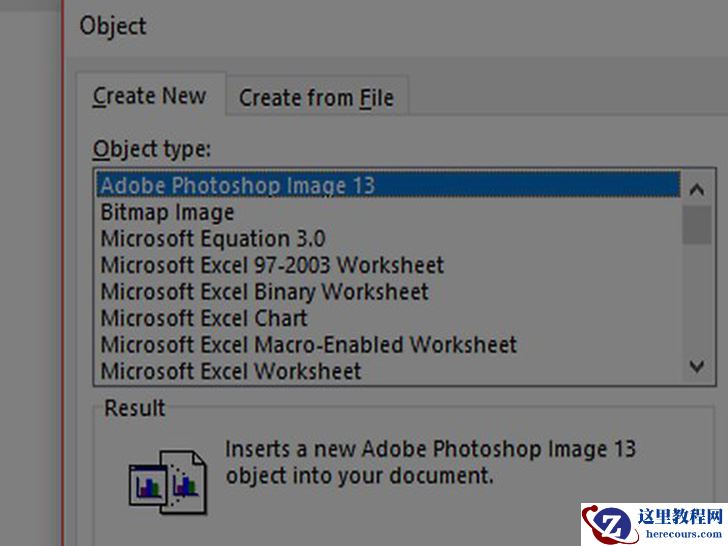This screenshot has height=546, width=728.
Task: Select Microsoft Excel Binary Worksheet
Action: point(264,292)
